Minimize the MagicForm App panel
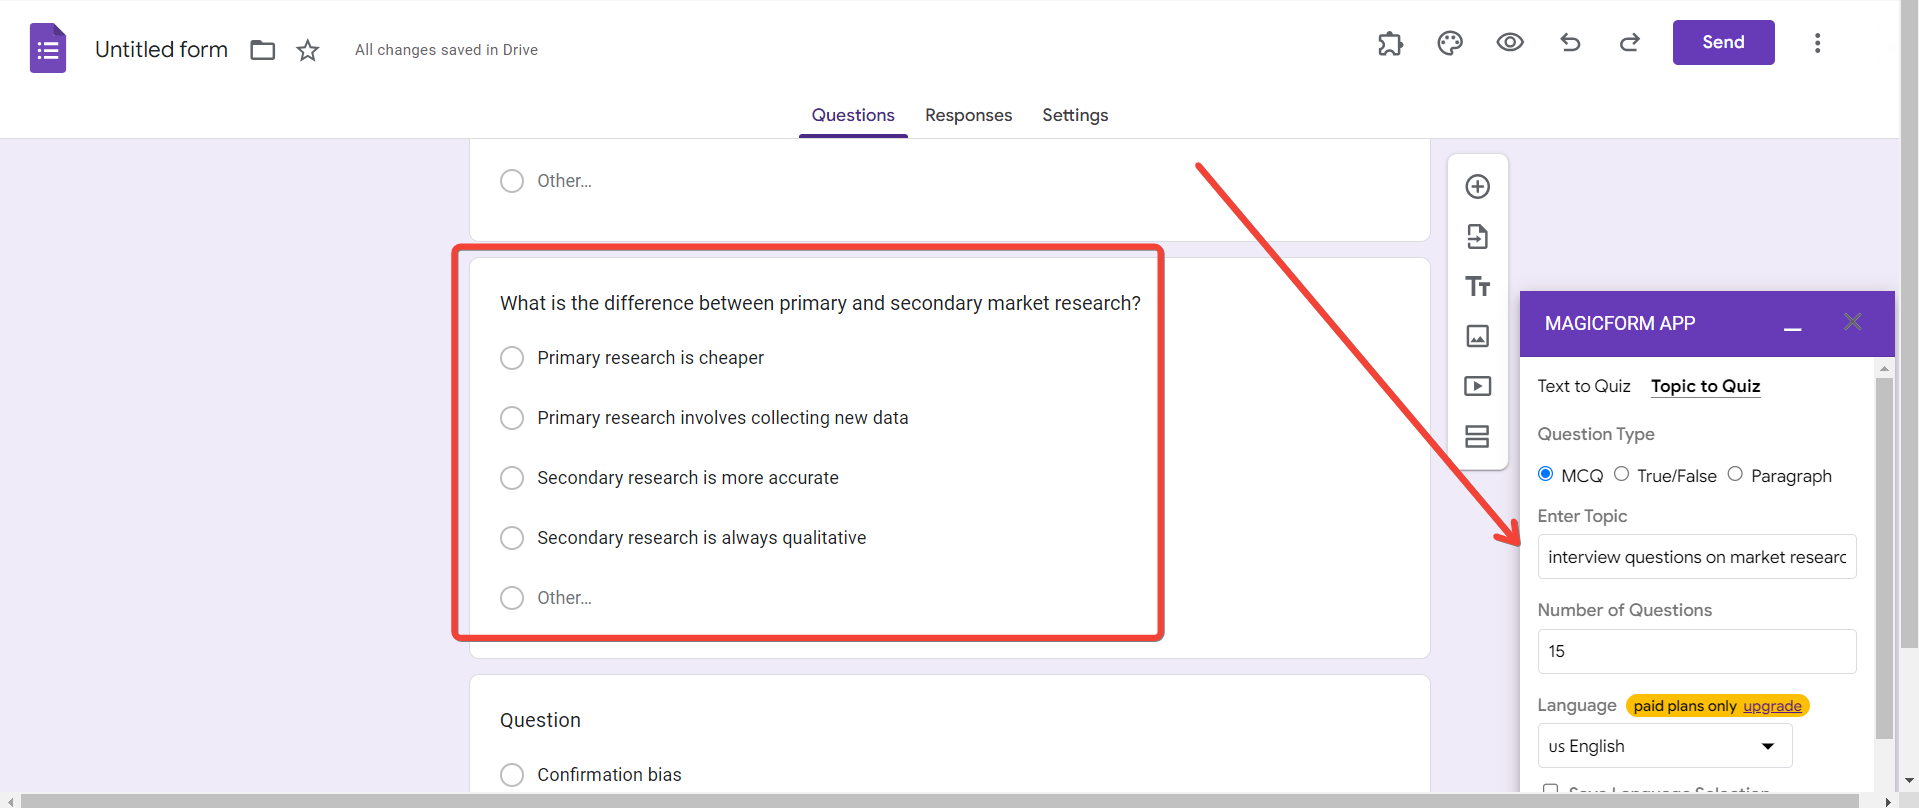1919x808 pixels. click(1793, 328)
